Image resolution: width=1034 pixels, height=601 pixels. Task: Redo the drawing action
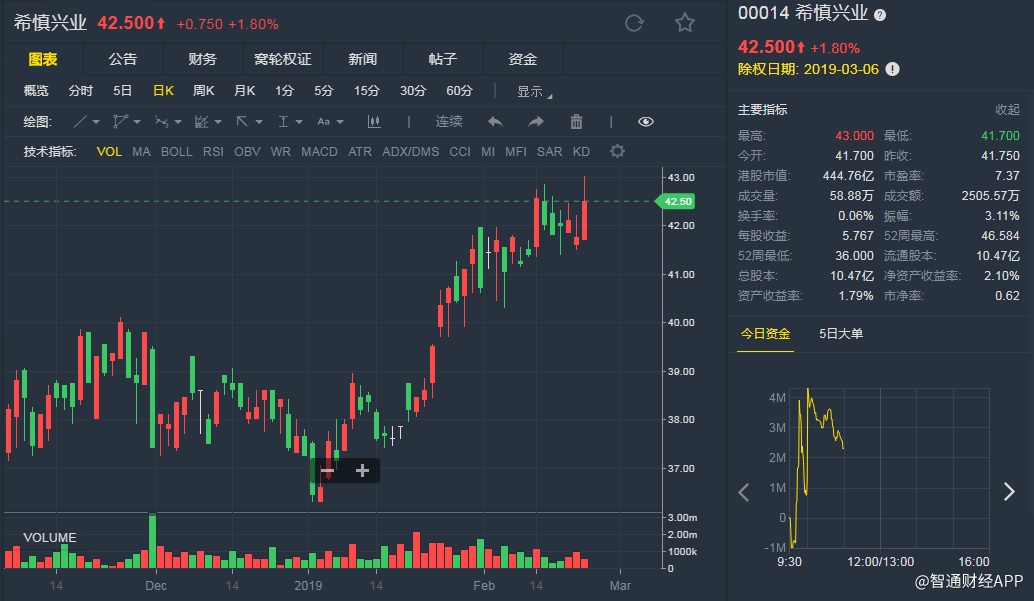pos(536,122)
